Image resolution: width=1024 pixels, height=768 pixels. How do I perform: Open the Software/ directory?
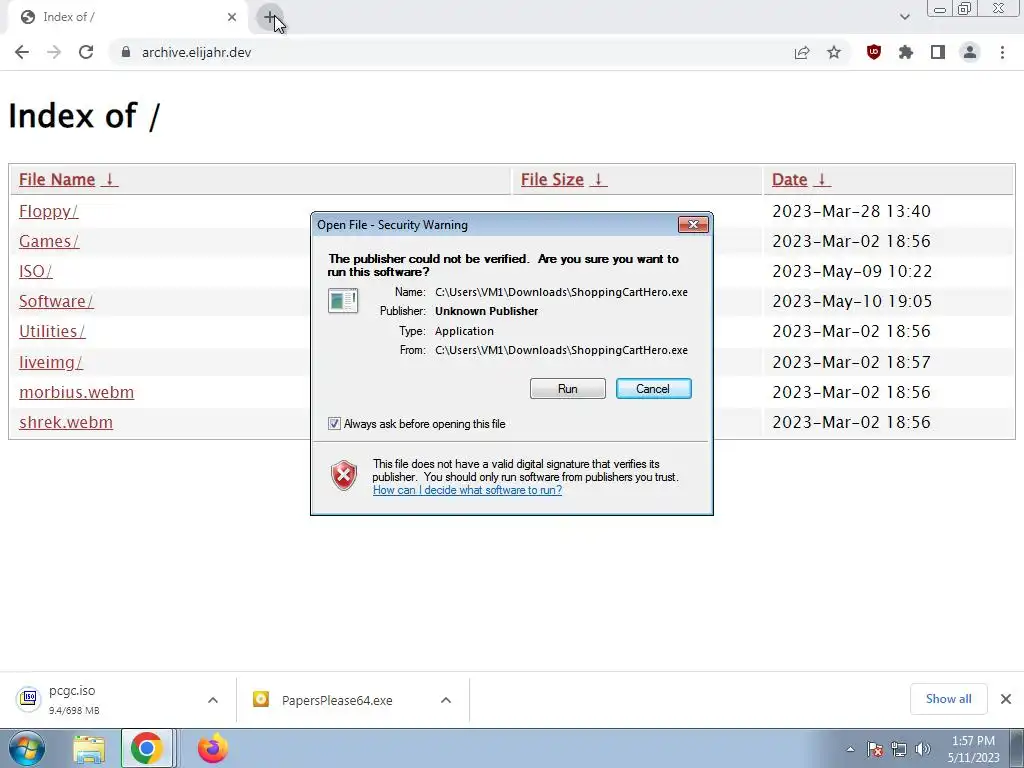[56, 302]
